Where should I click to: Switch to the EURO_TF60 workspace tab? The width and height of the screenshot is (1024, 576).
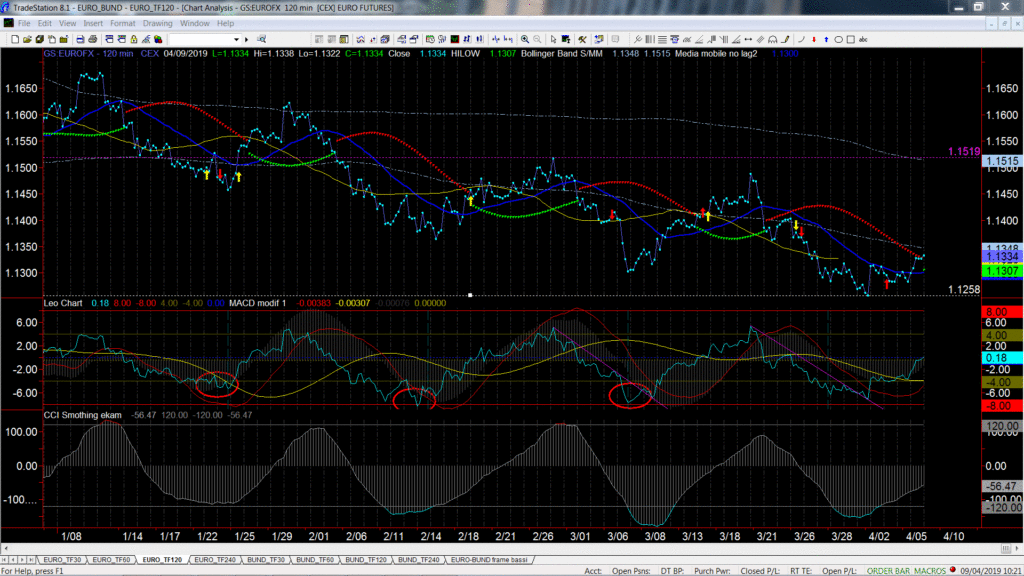click(x=112, y=560)
